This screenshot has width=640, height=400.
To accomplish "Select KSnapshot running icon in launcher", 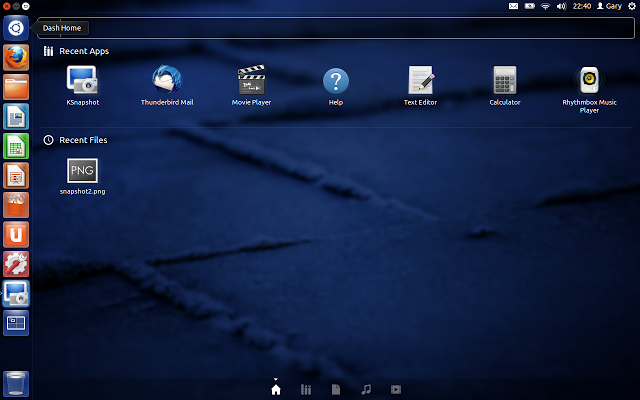I will (16, 293).
